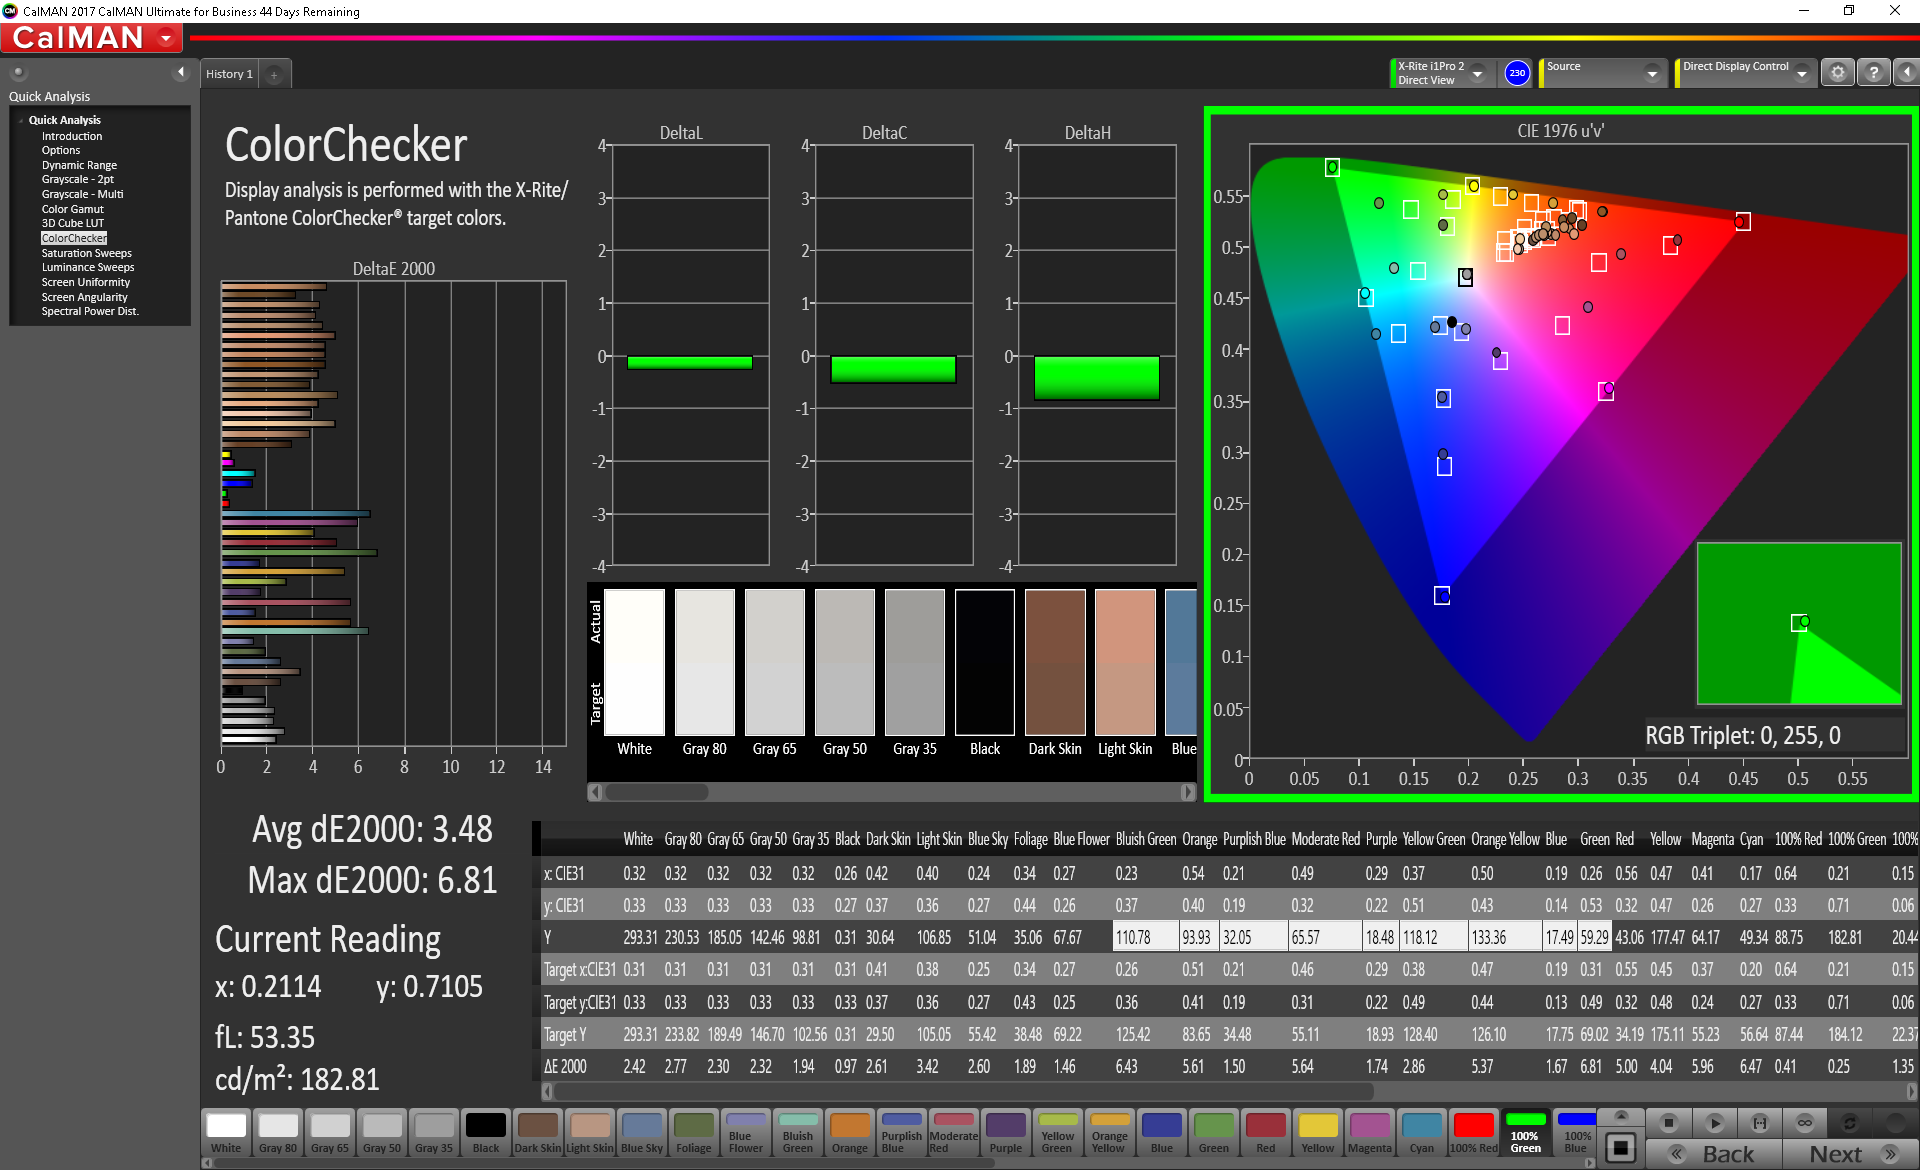Collapse the right panel arrow icon

[1907, 73]
